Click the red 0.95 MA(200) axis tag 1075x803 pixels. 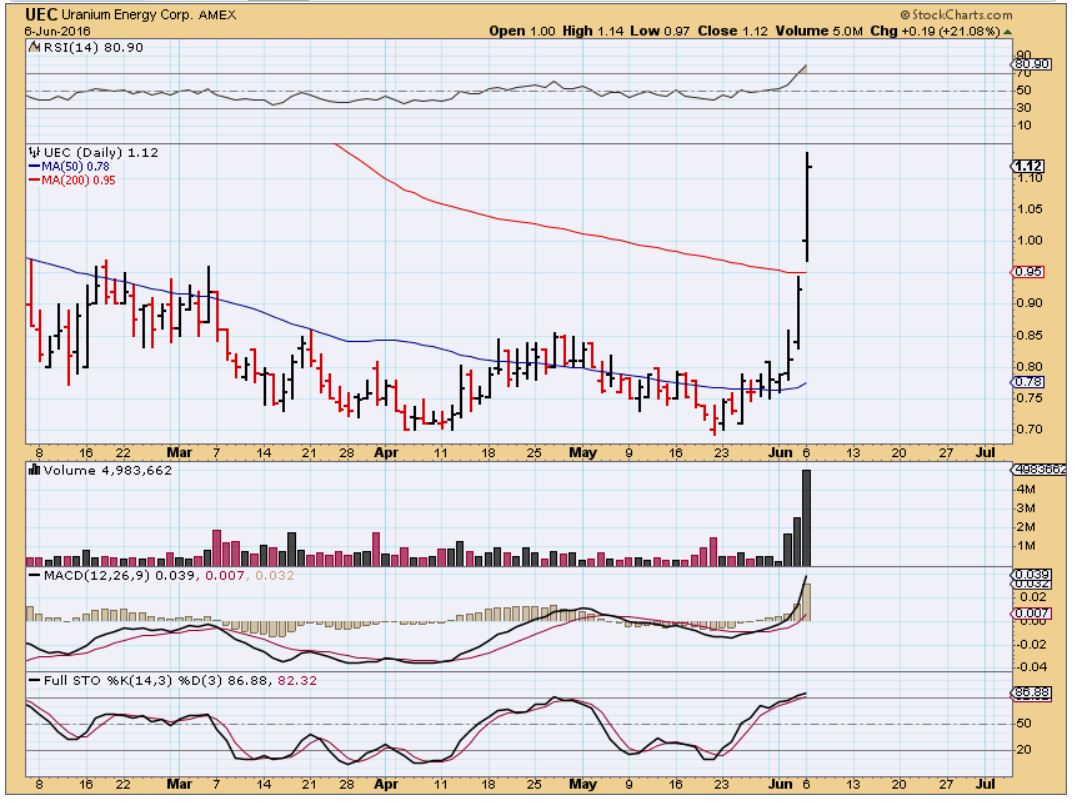click(x=1028, y=271)
